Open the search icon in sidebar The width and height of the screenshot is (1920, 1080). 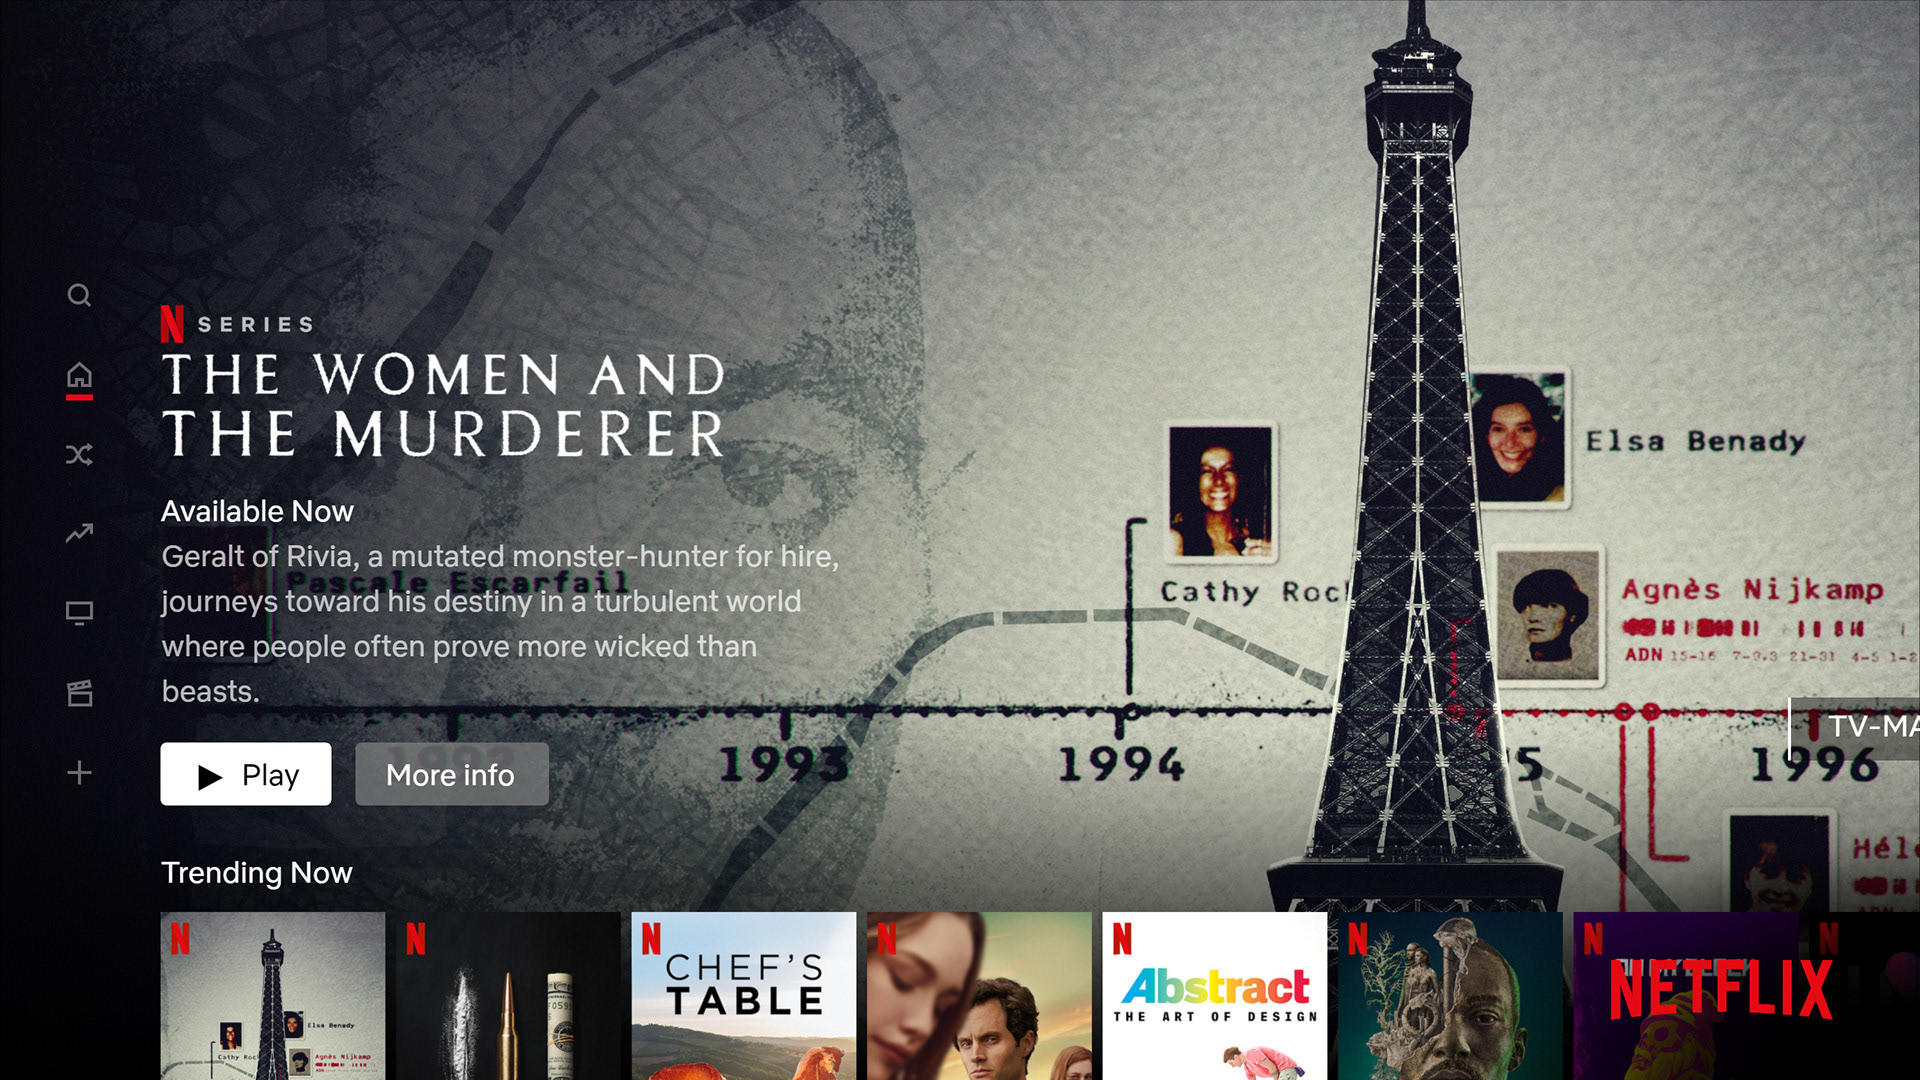(x=79, y=295)
